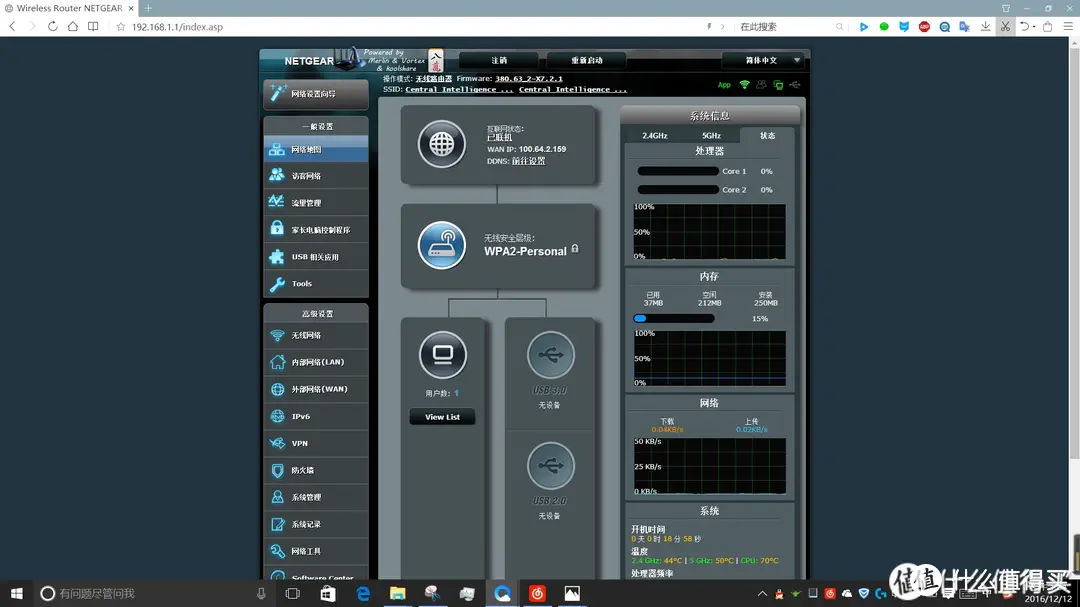
Task: Open USB 相关应用 page
Action: [315, 256]
